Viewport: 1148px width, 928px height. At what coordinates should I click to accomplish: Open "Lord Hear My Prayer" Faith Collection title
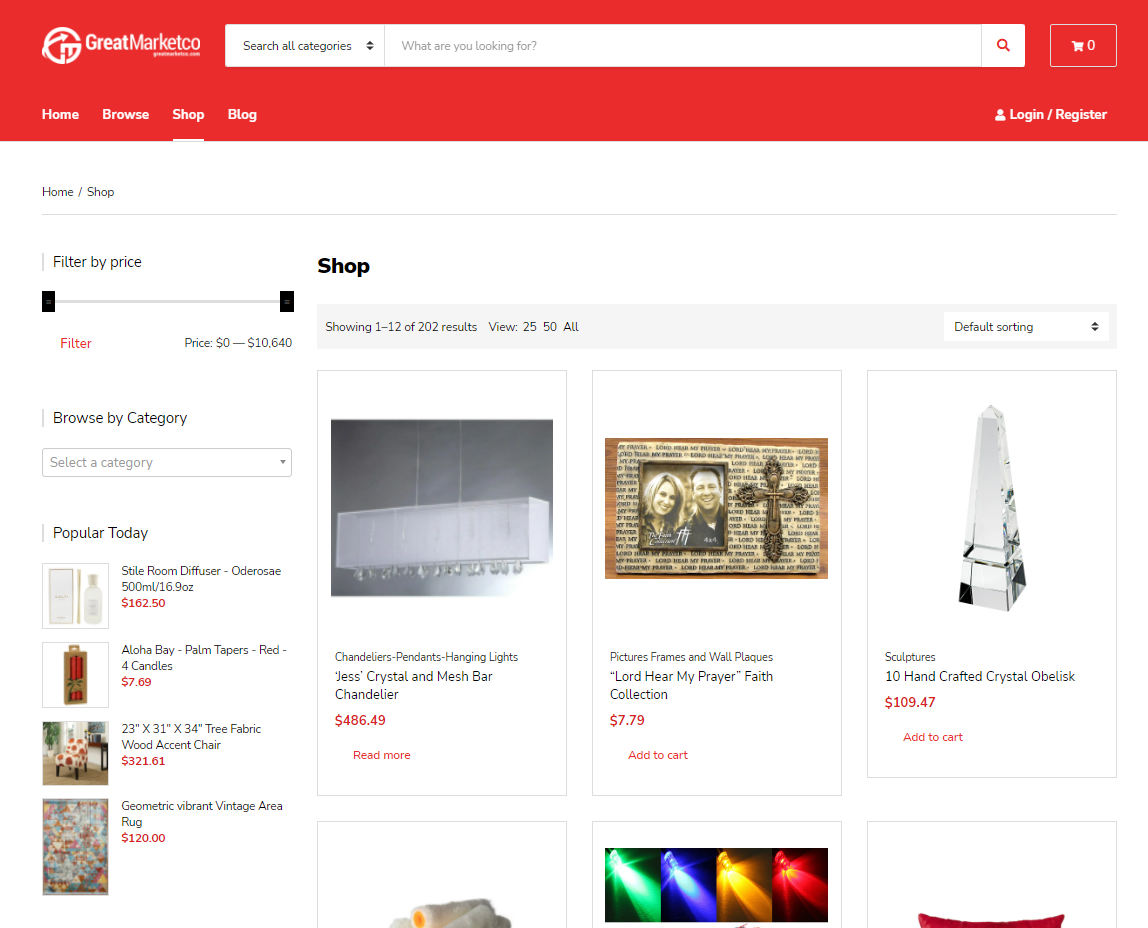click(x=691, y=685)
